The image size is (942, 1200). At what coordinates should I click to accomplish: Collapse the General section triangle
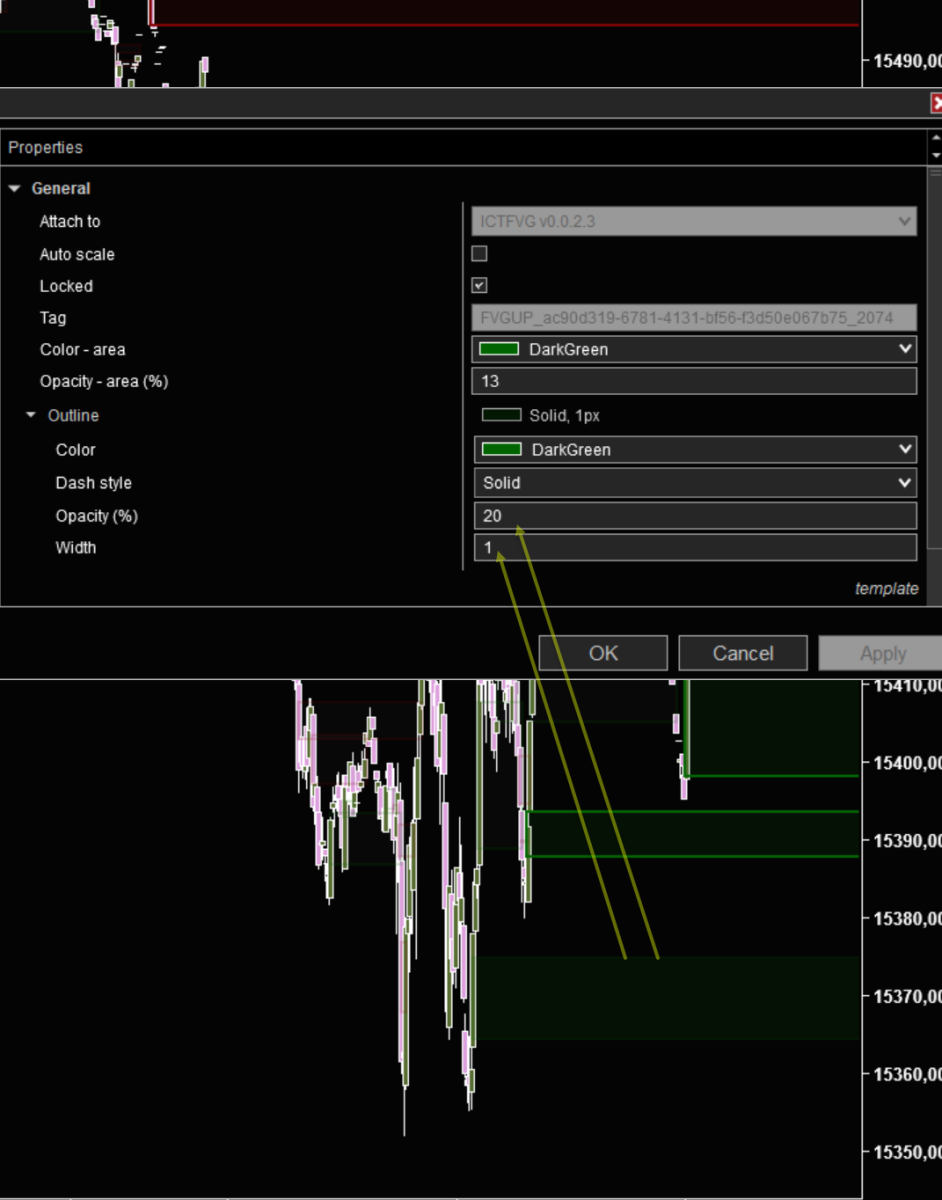14,188
